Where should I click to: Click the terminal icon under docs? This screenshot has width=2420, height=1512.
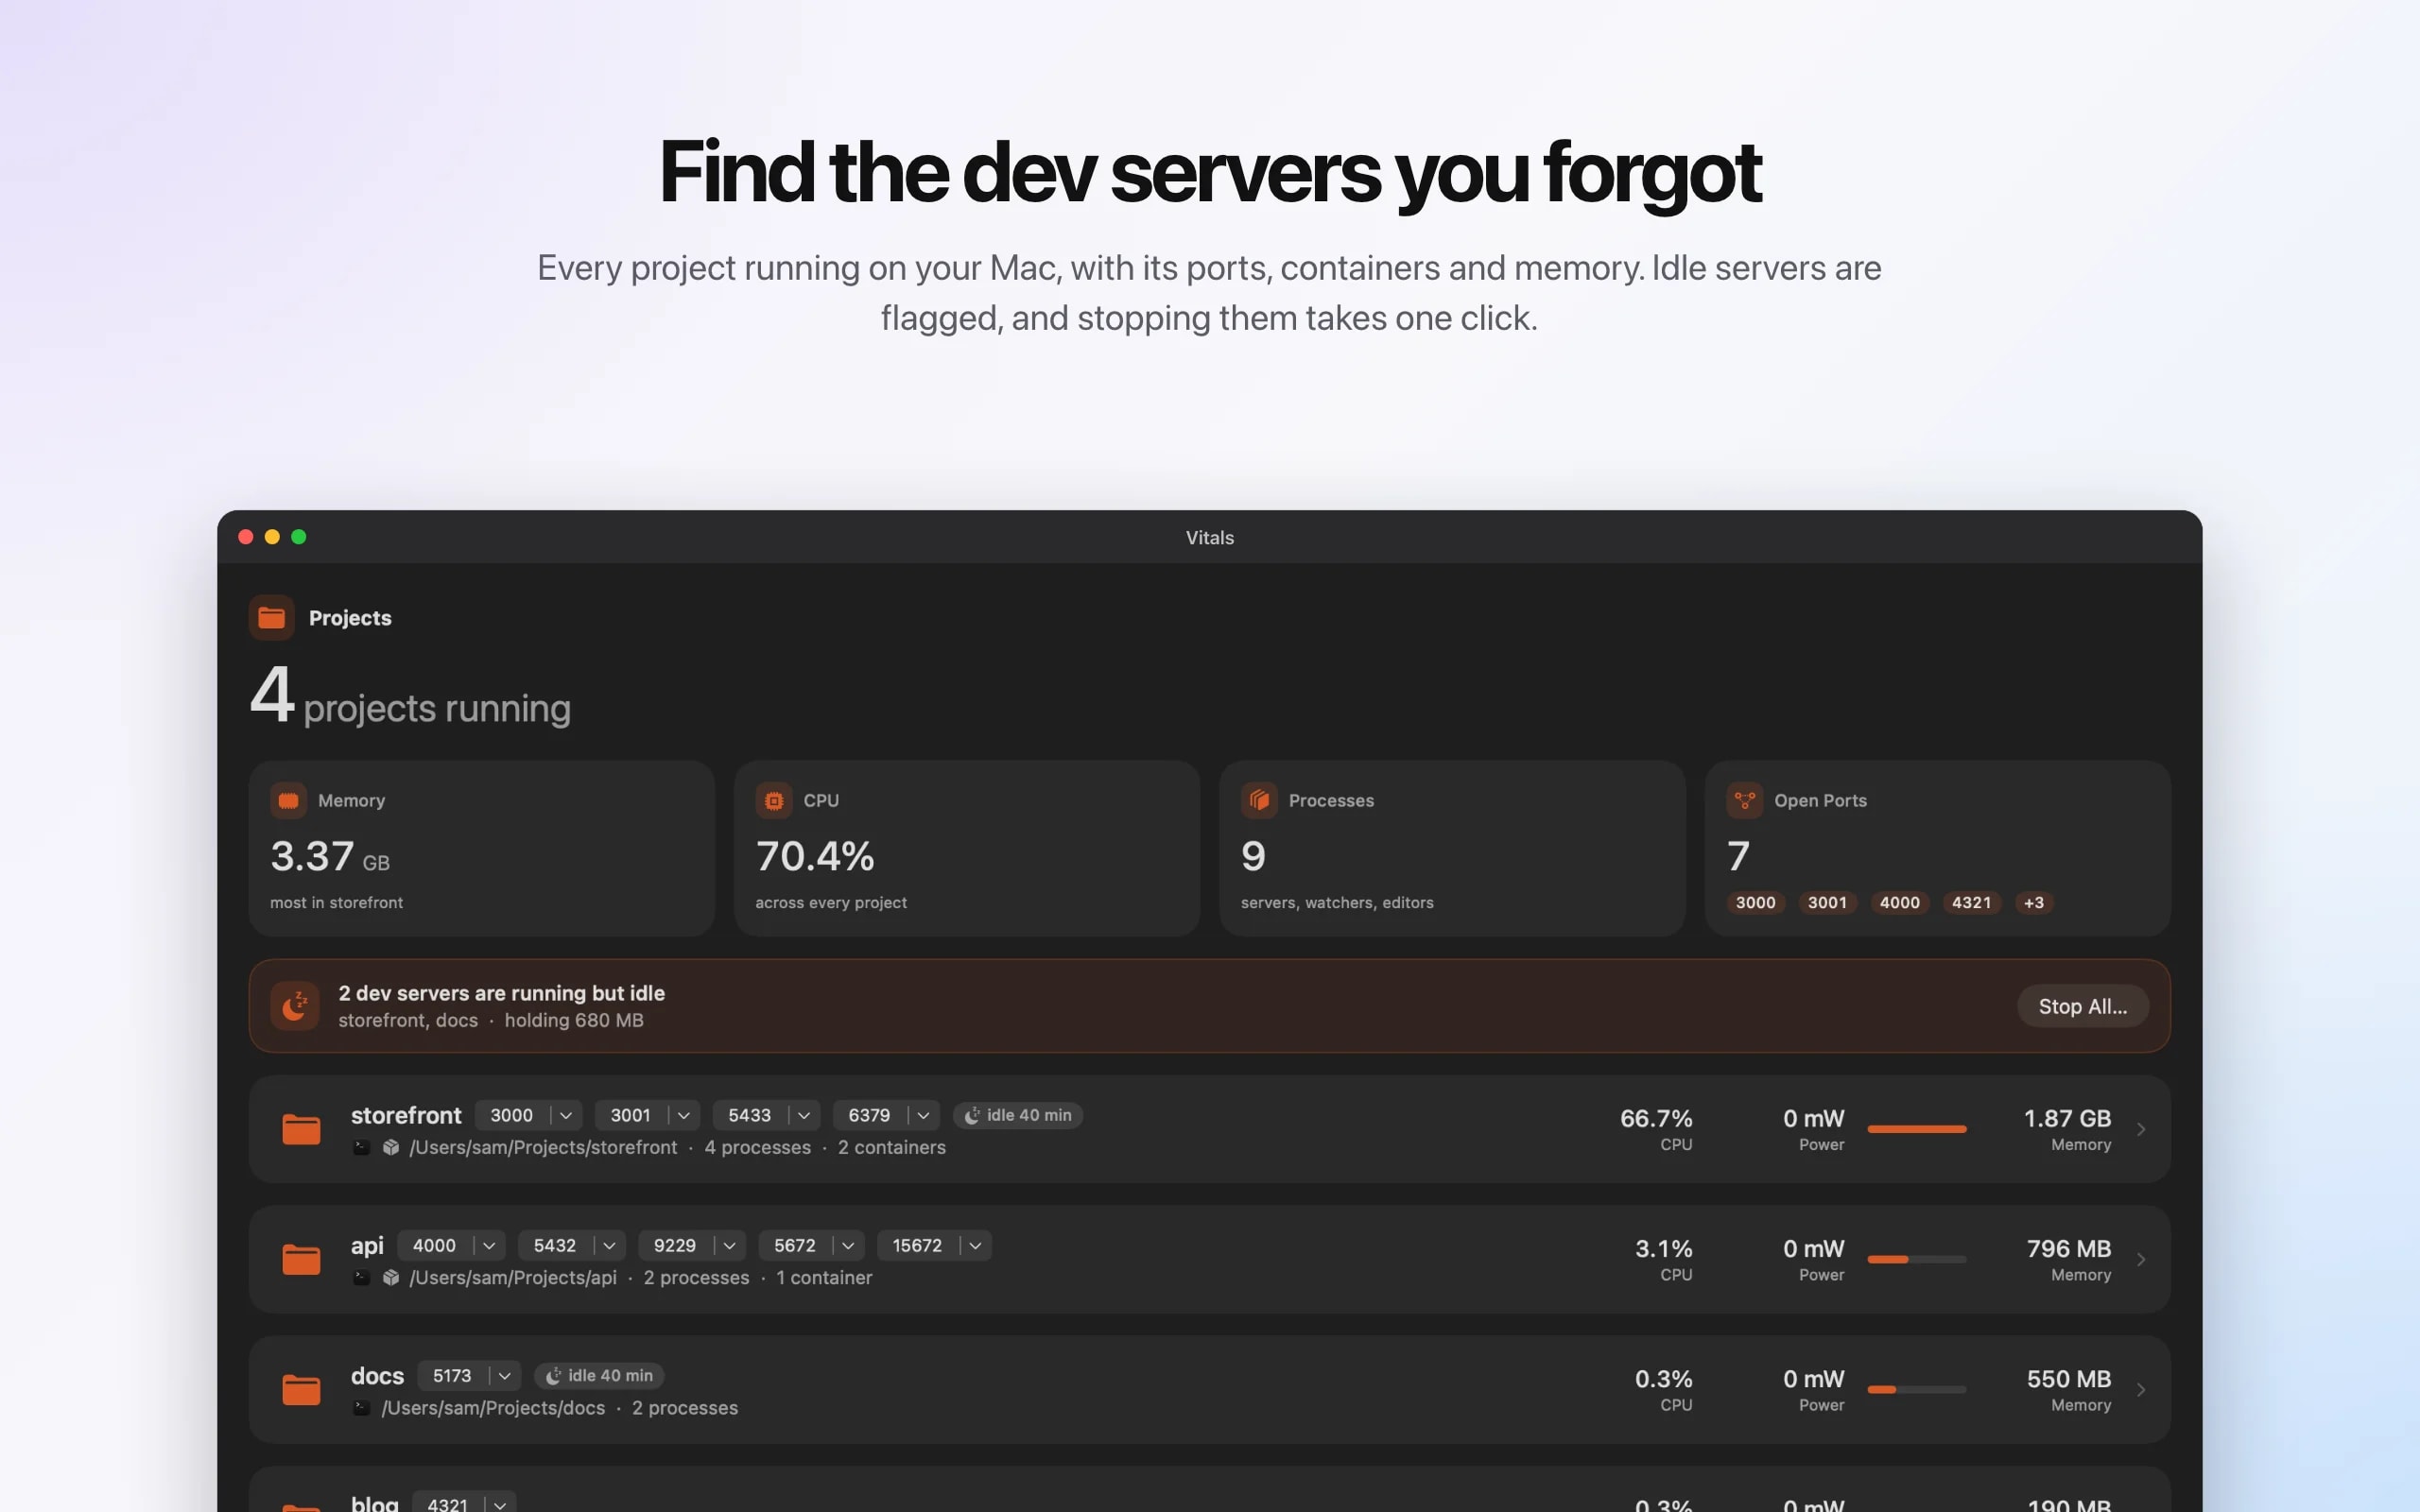point(361,1407)
